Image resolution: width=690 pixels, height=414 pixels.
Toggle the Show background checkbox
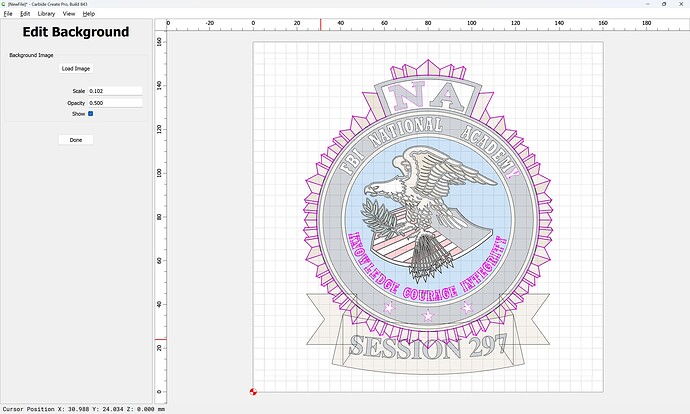(91, 114)
